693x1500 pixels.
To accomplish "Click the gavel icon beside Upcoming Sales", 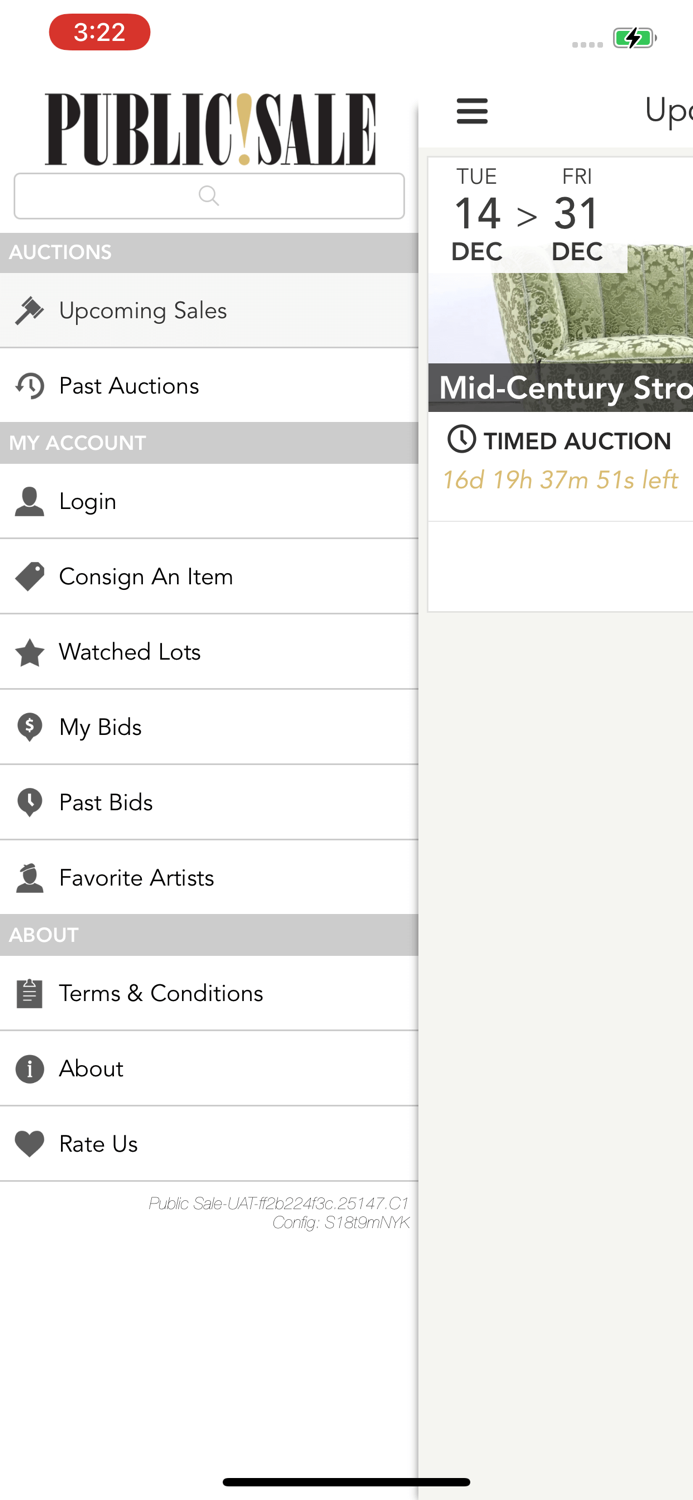I will pos(30,311).
